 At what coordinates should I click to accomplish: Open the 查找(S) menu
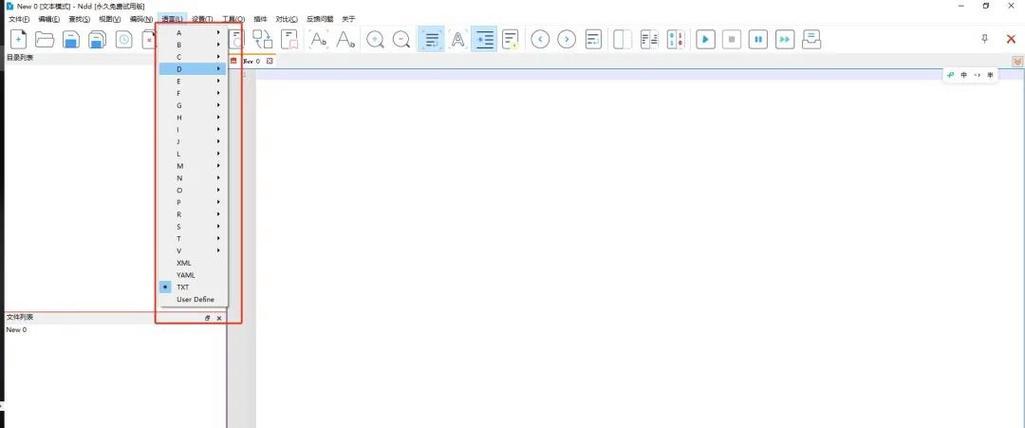[x=79, y=19]
